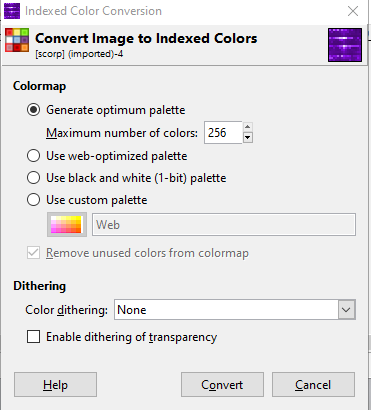The height and width of the screenshot is (410, 371).
Task: Click the purple GIMP icon in title bar
Action: (12, 11)
